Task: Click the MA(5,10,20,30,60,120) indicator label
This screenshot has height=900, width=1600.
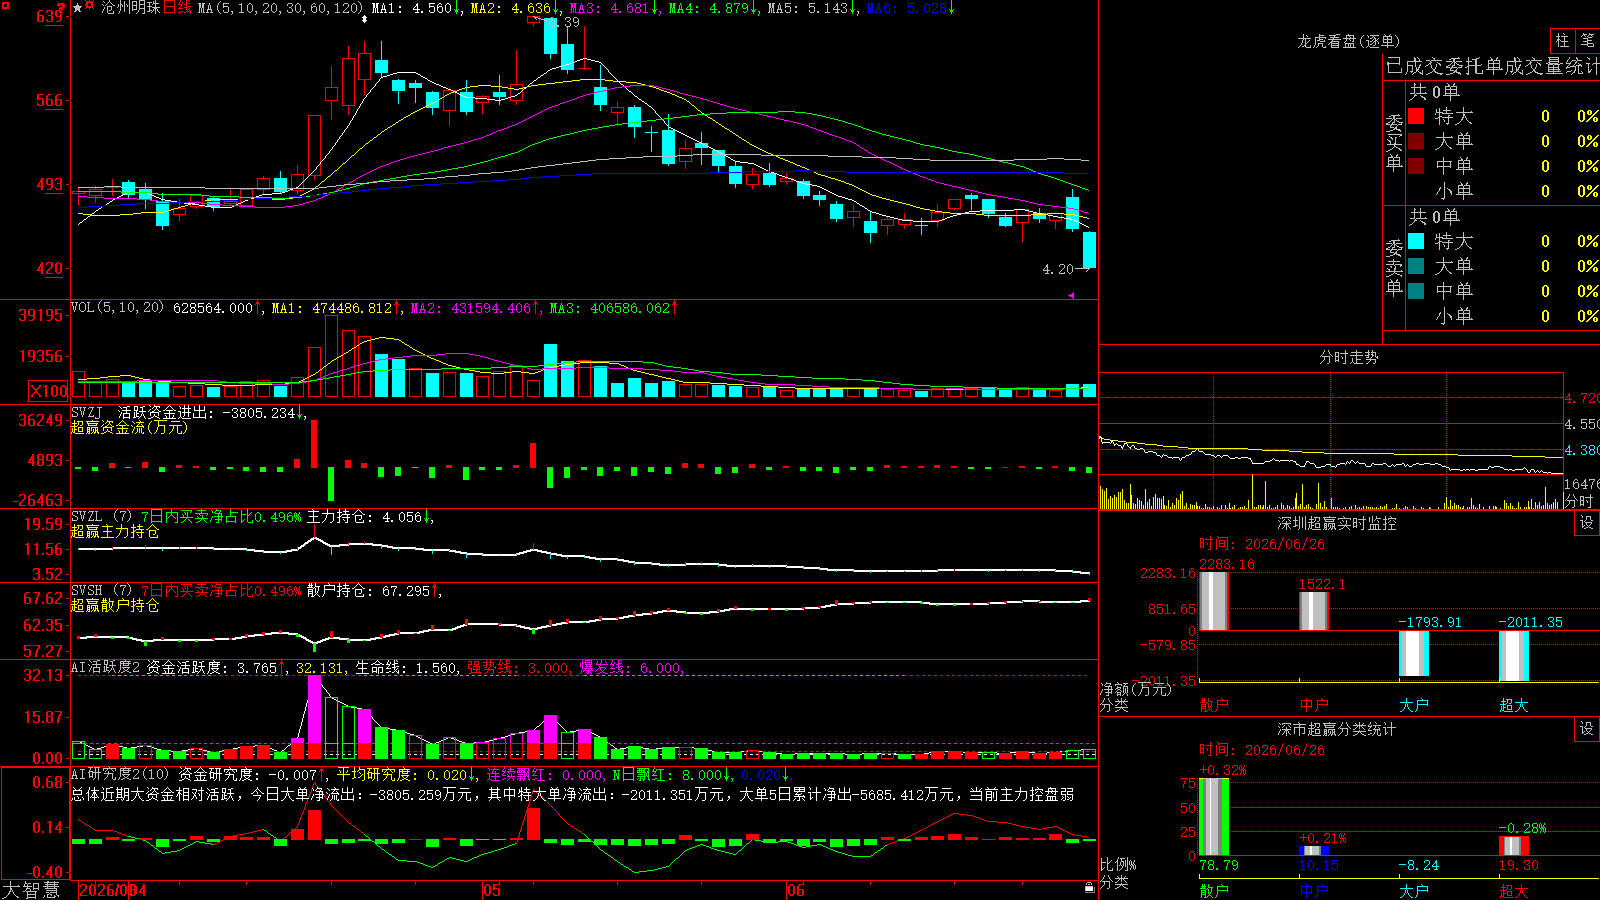Action: click(280, 8)
